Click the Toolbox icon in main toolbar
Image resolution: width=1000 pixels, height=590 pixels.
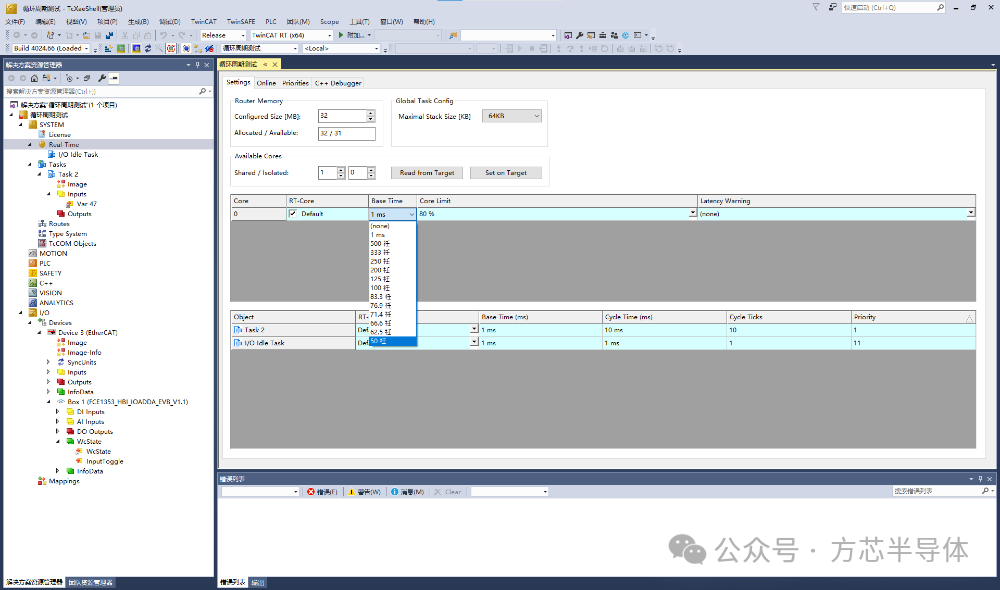[x=603, y=35]
